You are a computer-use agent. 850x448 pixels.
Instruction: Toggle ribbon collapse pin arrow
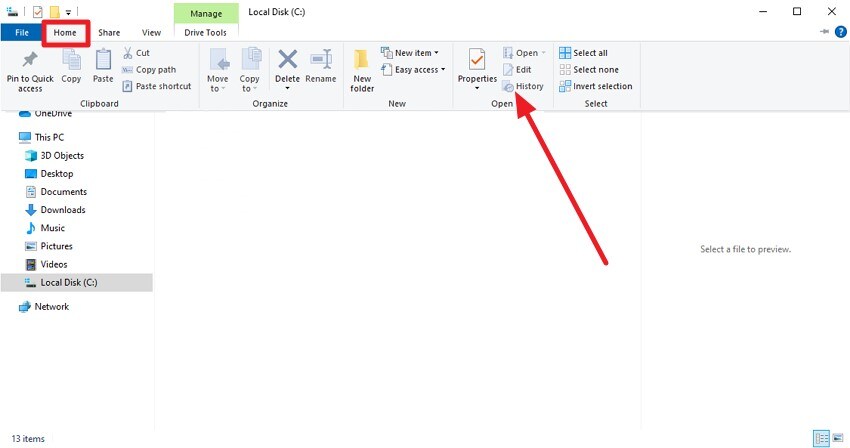(x=825, y=32)
